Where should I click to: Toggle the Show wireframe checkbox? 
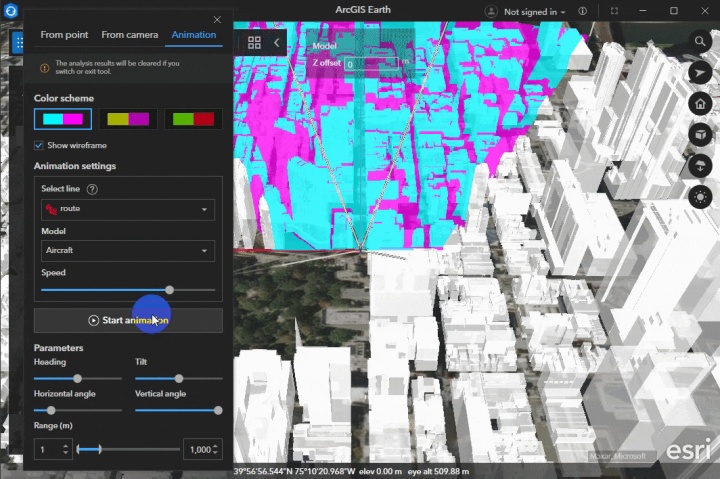pos(39,146)
